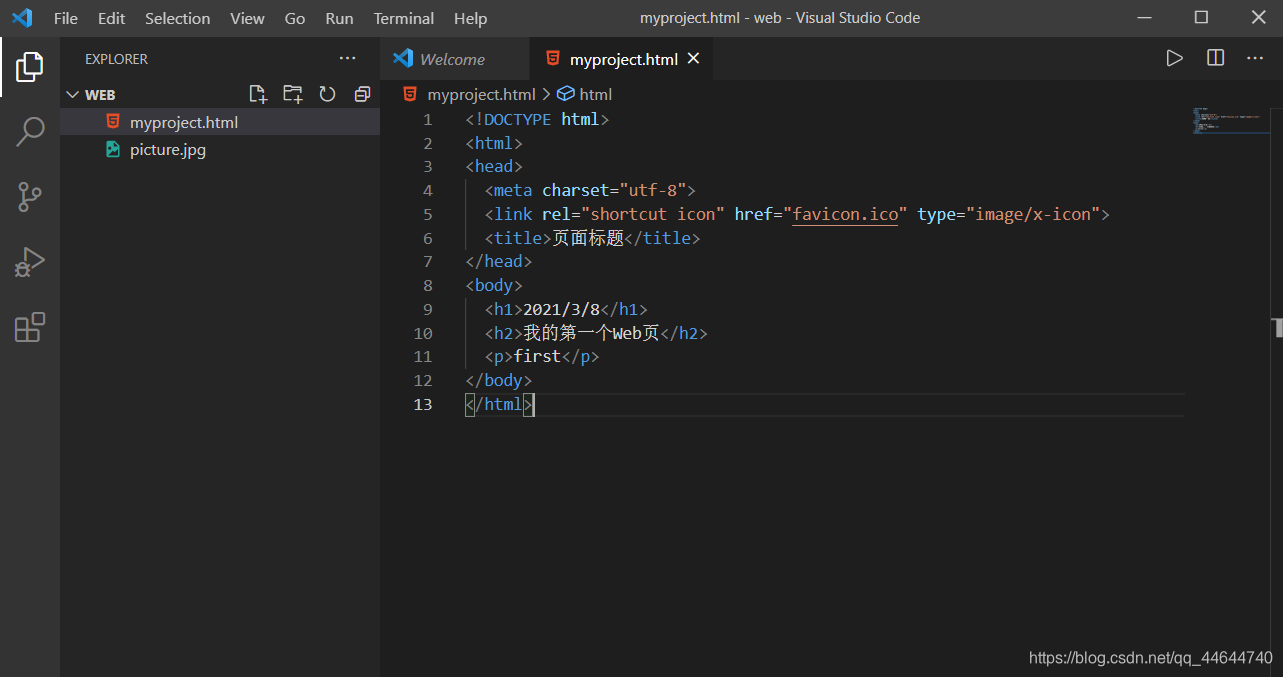Click the VS Code logo in title bar

22,18
